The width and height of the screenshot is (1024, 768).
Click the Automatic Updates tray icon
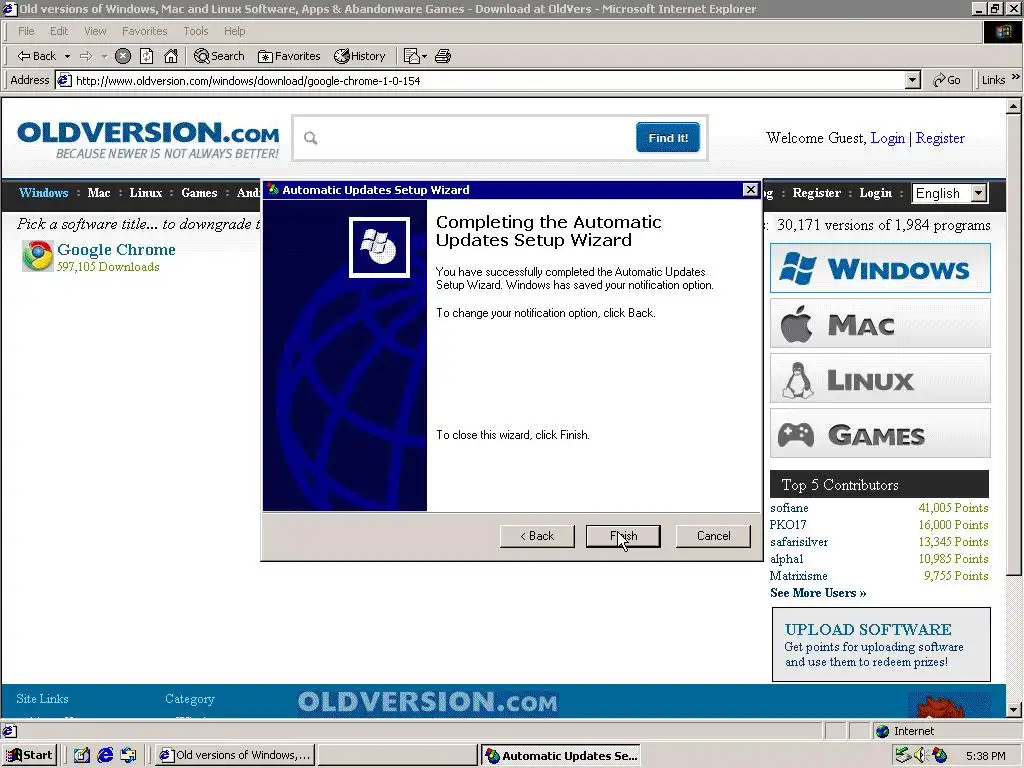pyautogui.click(x=940, y=755)
